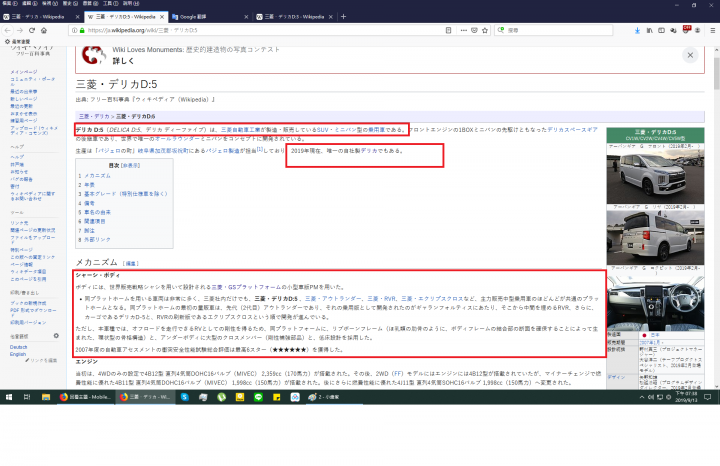Image resolution: width=720 pixels, height=466 pixels.
Task: Close the first 三菱・デリカ Wikipedia tab
Action: (x=77, y=17)
